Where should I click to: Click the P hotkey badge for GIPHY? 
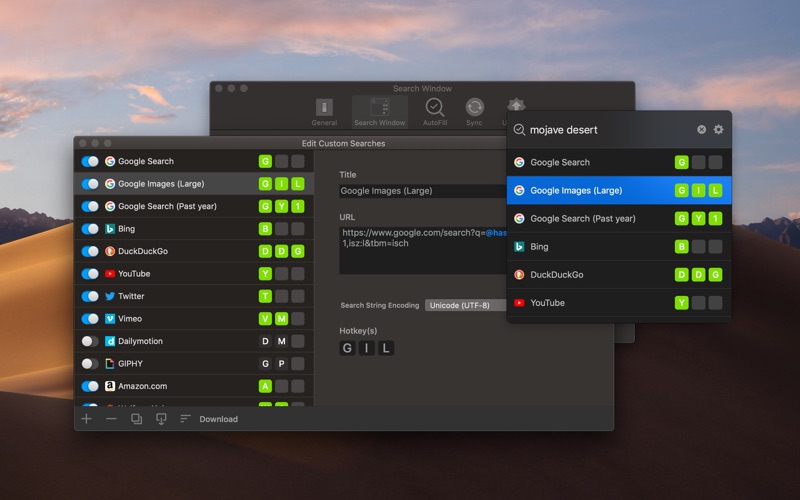[282, 363]
